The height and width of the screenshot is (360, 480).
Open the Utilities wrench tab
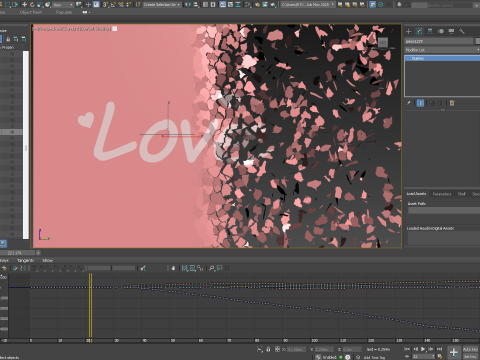click(462, 31)
